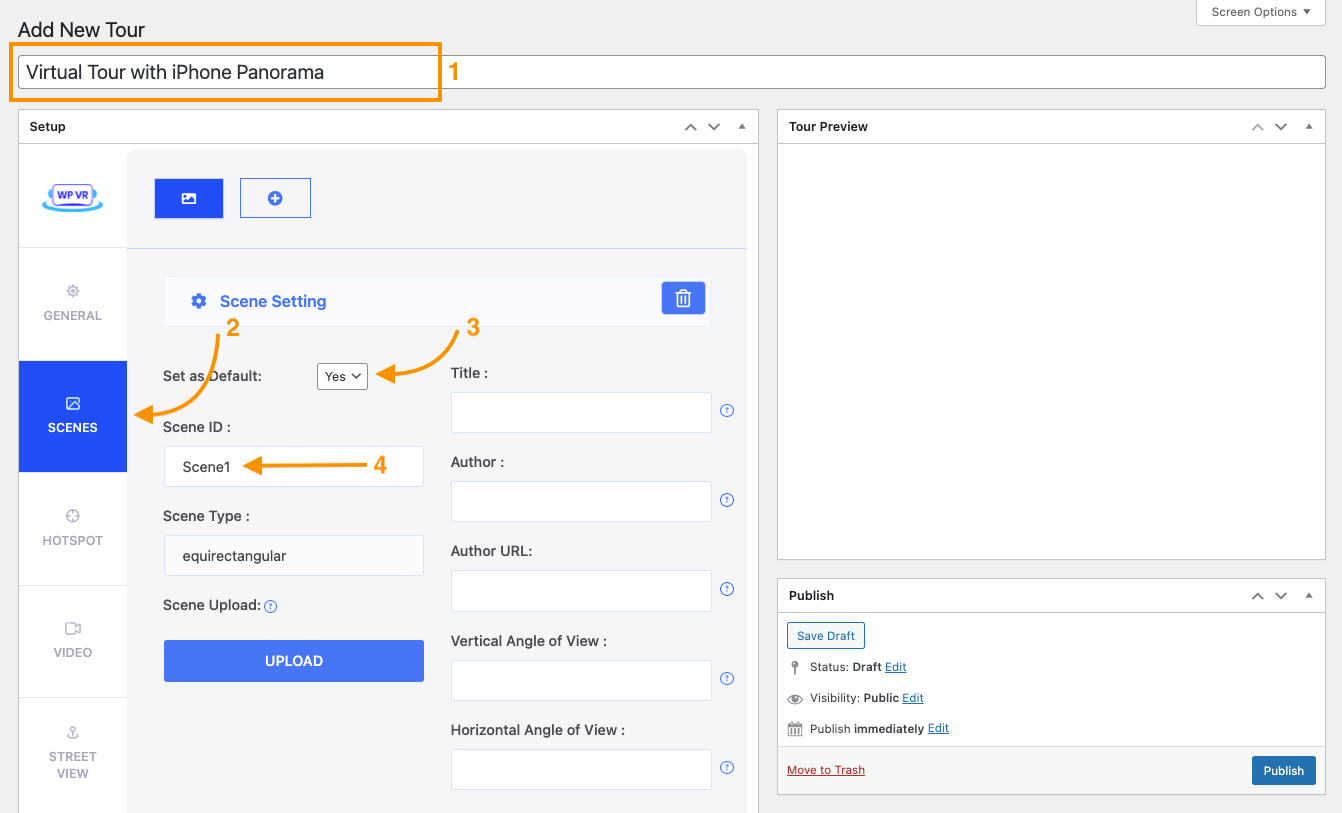Click the Move to Trash link

coord(826,770)
